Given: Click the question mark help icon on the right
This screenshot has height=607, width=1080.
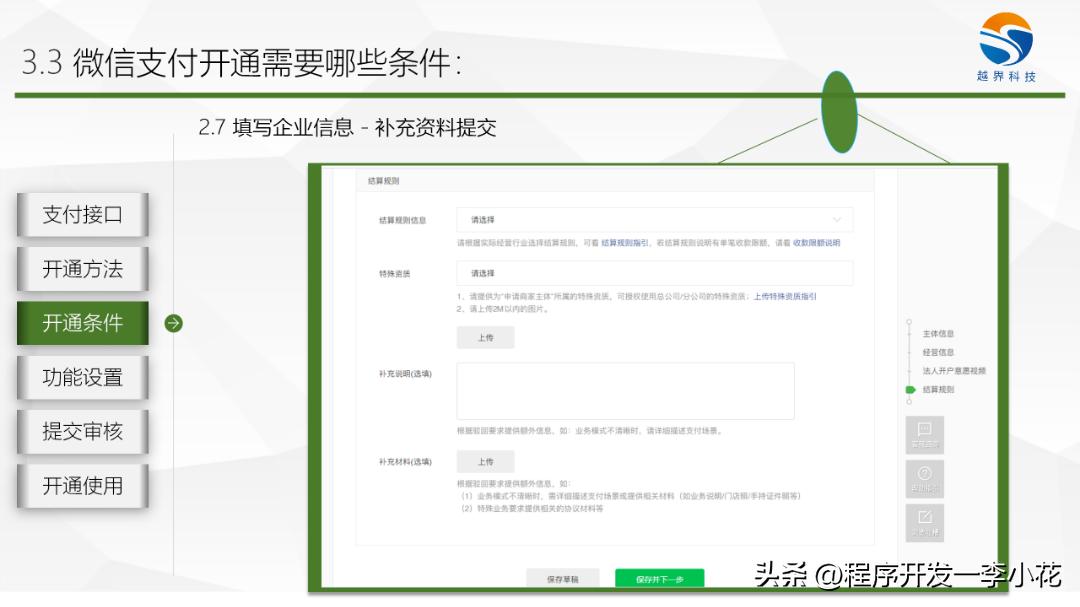Looking at the screenshot, I should 924,478.
